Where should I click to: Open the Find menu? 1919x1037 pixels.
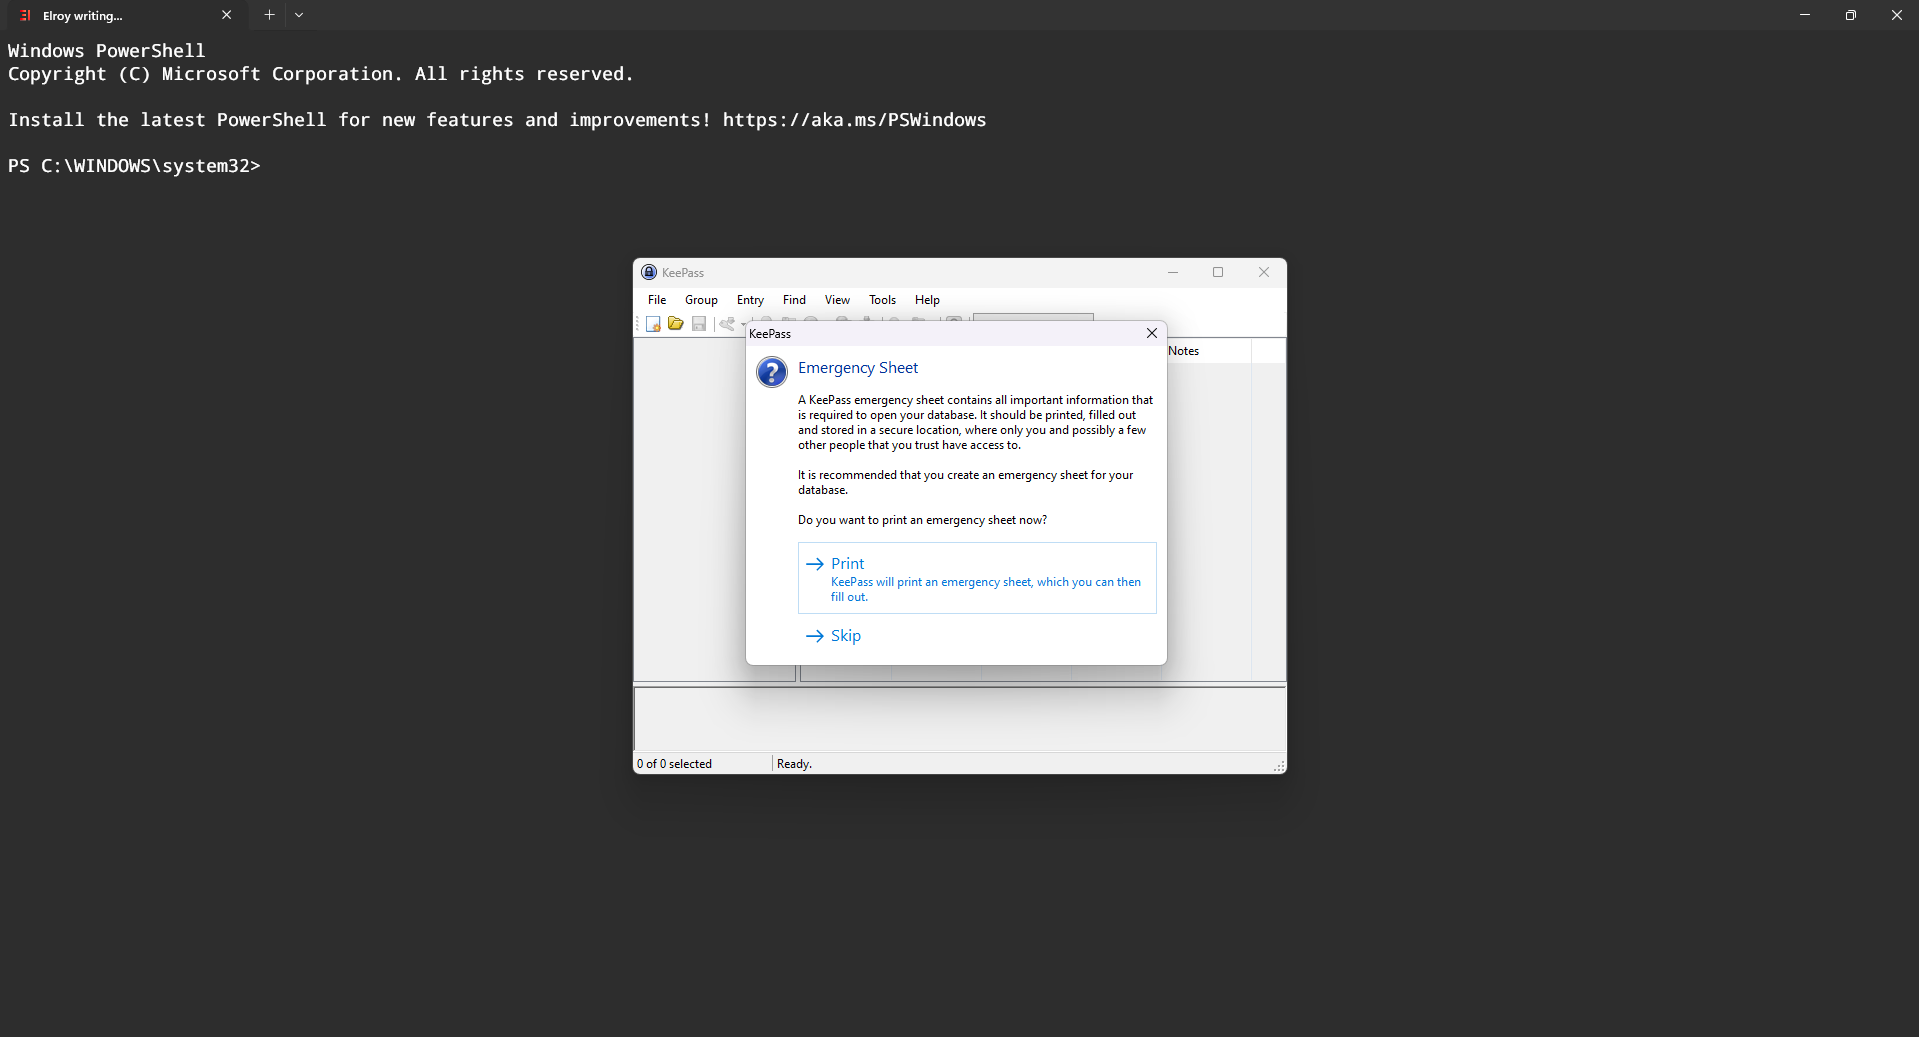794,300
